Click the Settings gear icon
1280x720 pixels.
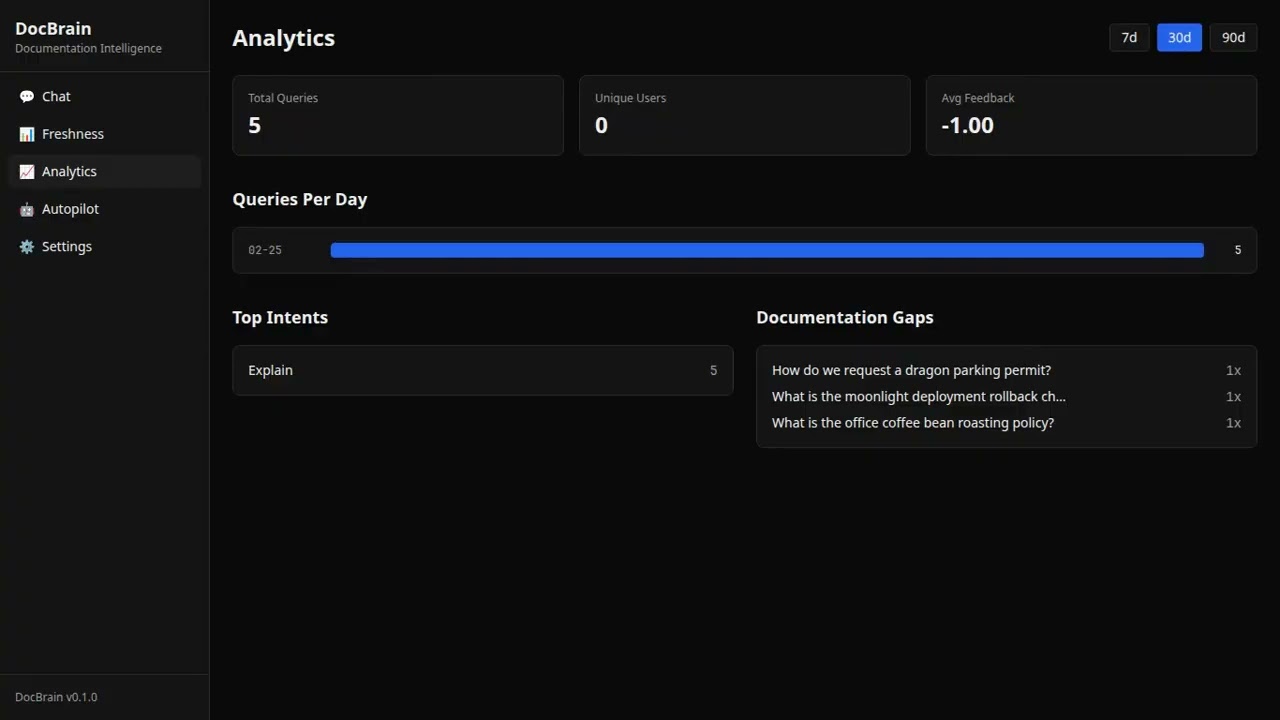(x=27, y=247)
